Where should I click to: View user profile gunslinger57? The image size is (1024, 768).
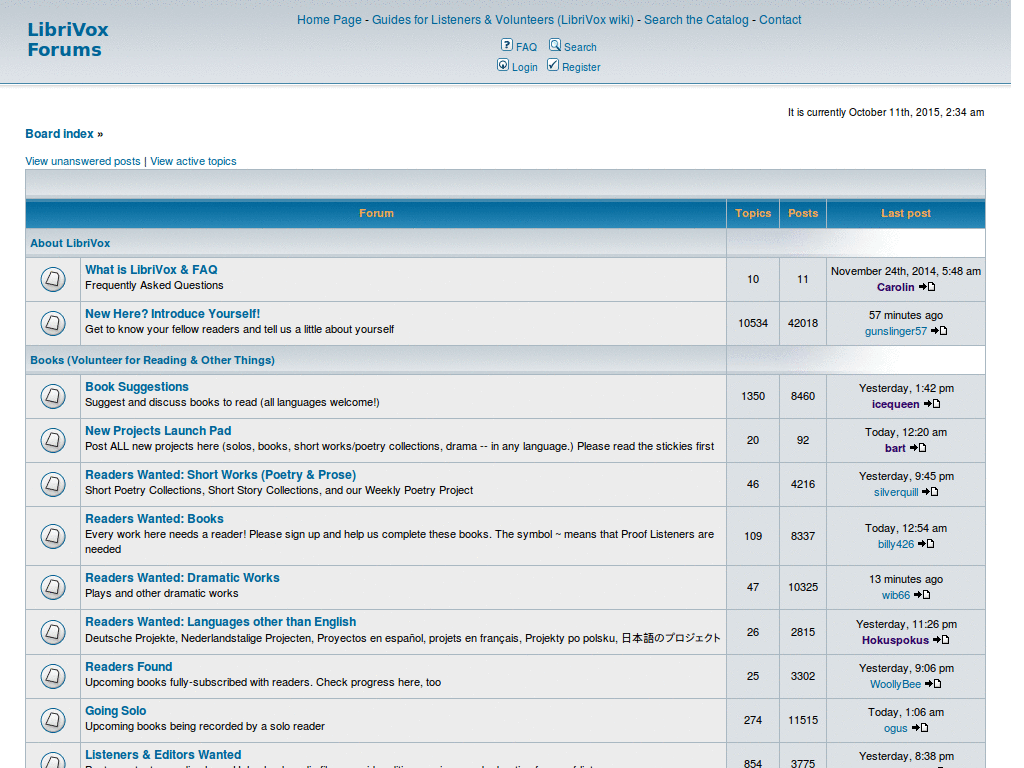click(x=895, y=331)
